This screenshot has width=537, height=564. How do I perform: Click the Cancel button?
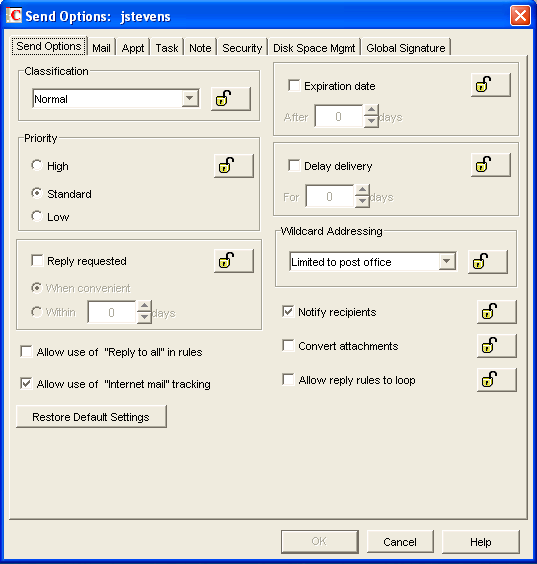(x=400, y=542)
